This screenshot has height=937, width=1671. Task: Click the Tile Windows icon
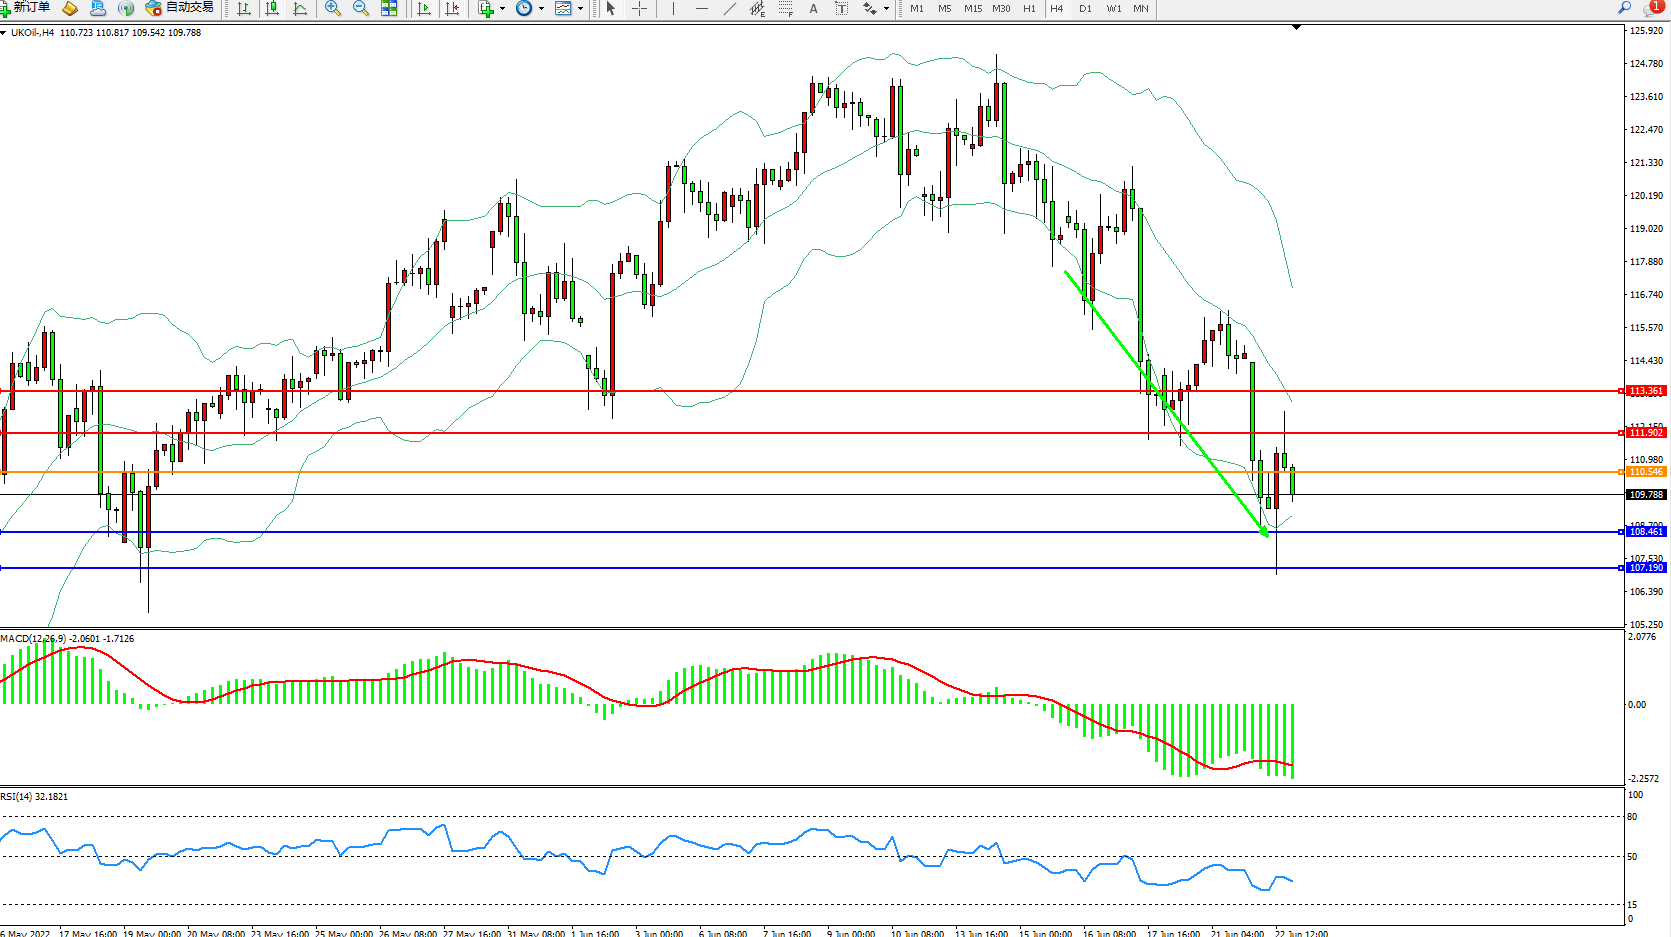[389, 8]
